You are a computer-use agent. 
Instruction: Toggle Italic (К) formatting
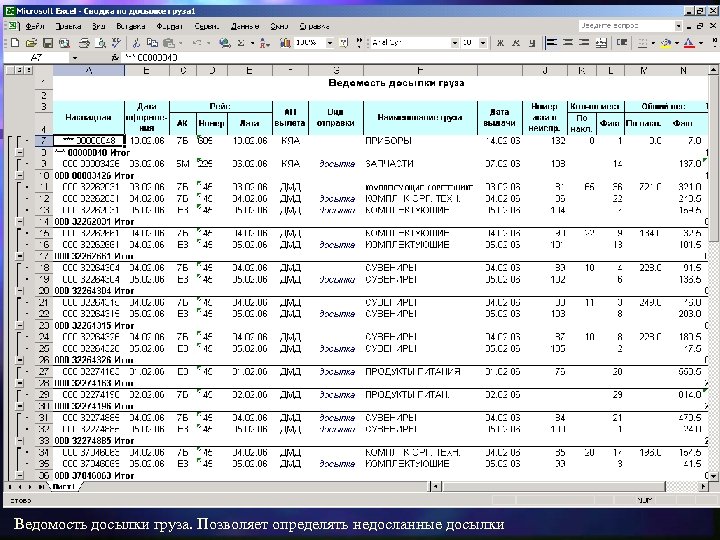[516, 43]
